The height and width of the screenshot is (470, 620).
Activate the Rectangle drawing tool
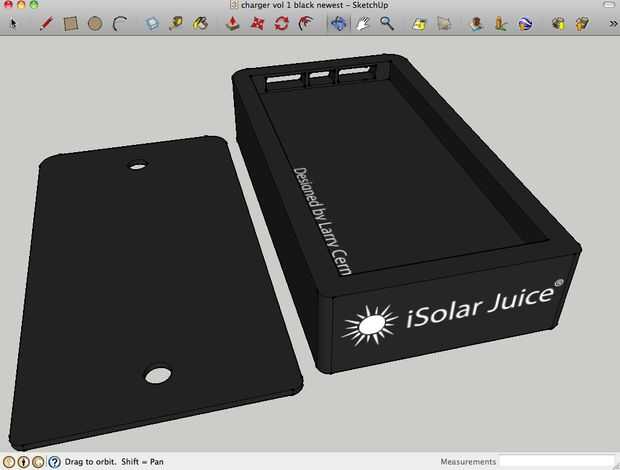coord(71,24)
